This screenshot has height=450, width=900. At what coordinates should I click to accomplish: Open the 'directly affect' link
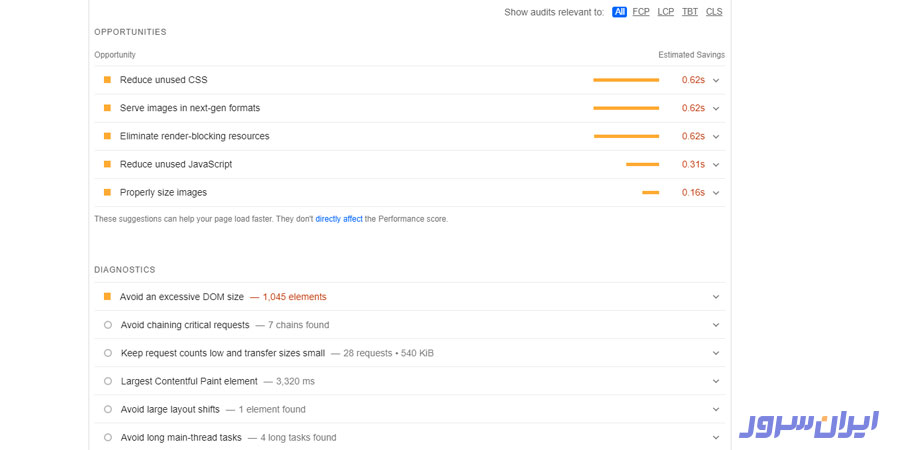pyautogui.click(x=339, y=219)
